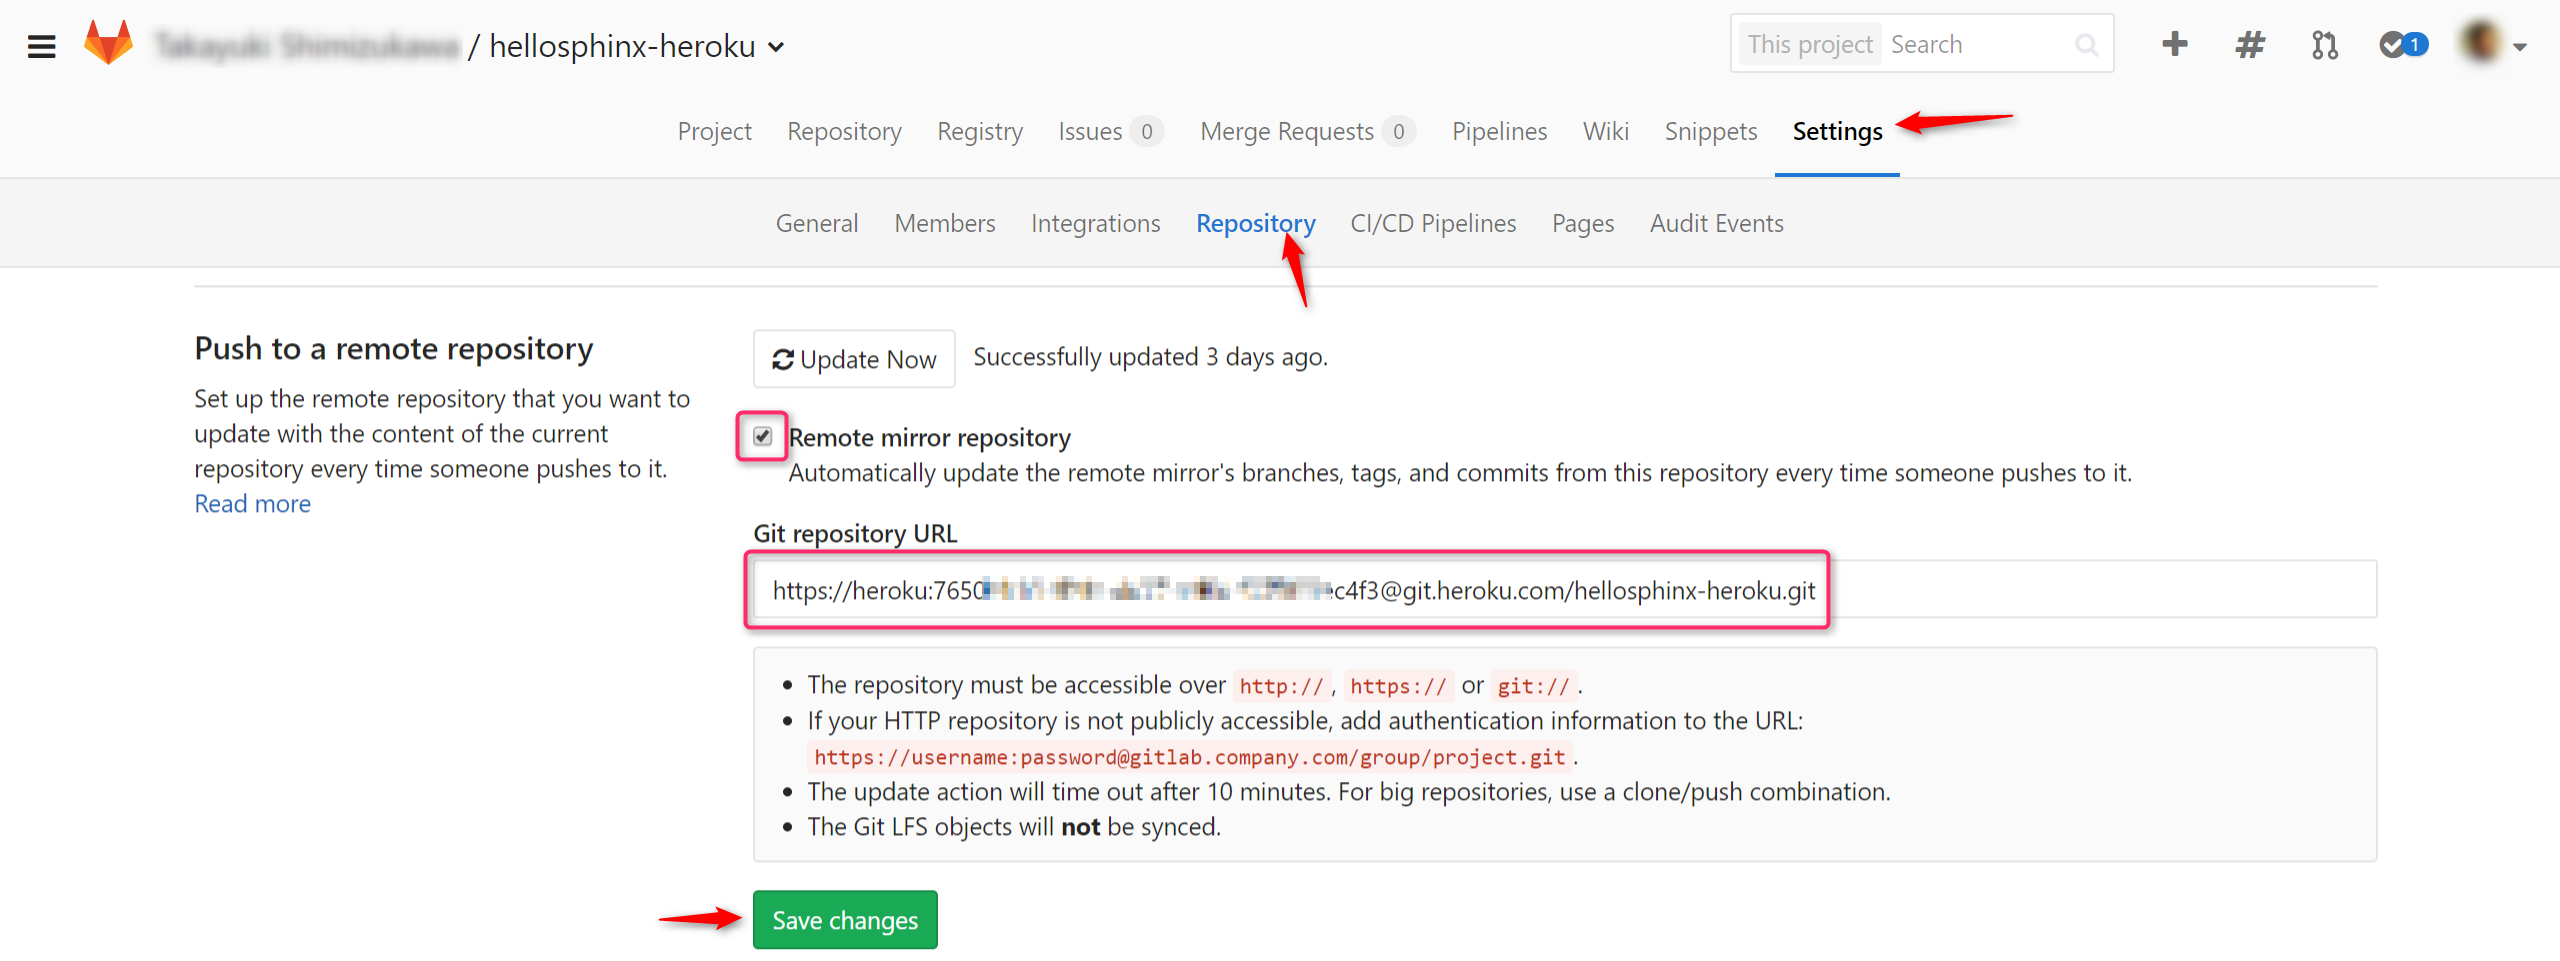Click the 'Git repository URL' label

click(x=855, y=534)
